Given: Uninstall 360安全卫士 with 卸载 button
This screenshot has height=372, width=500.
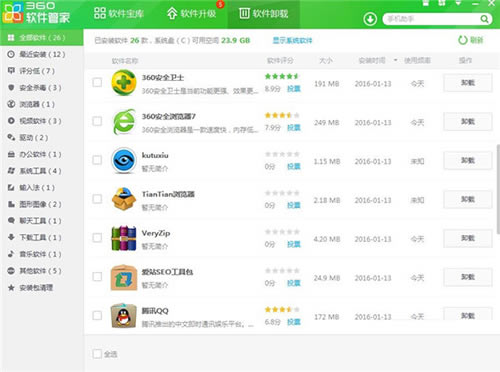Looking at the screenshot, I should tap(468, 83).
